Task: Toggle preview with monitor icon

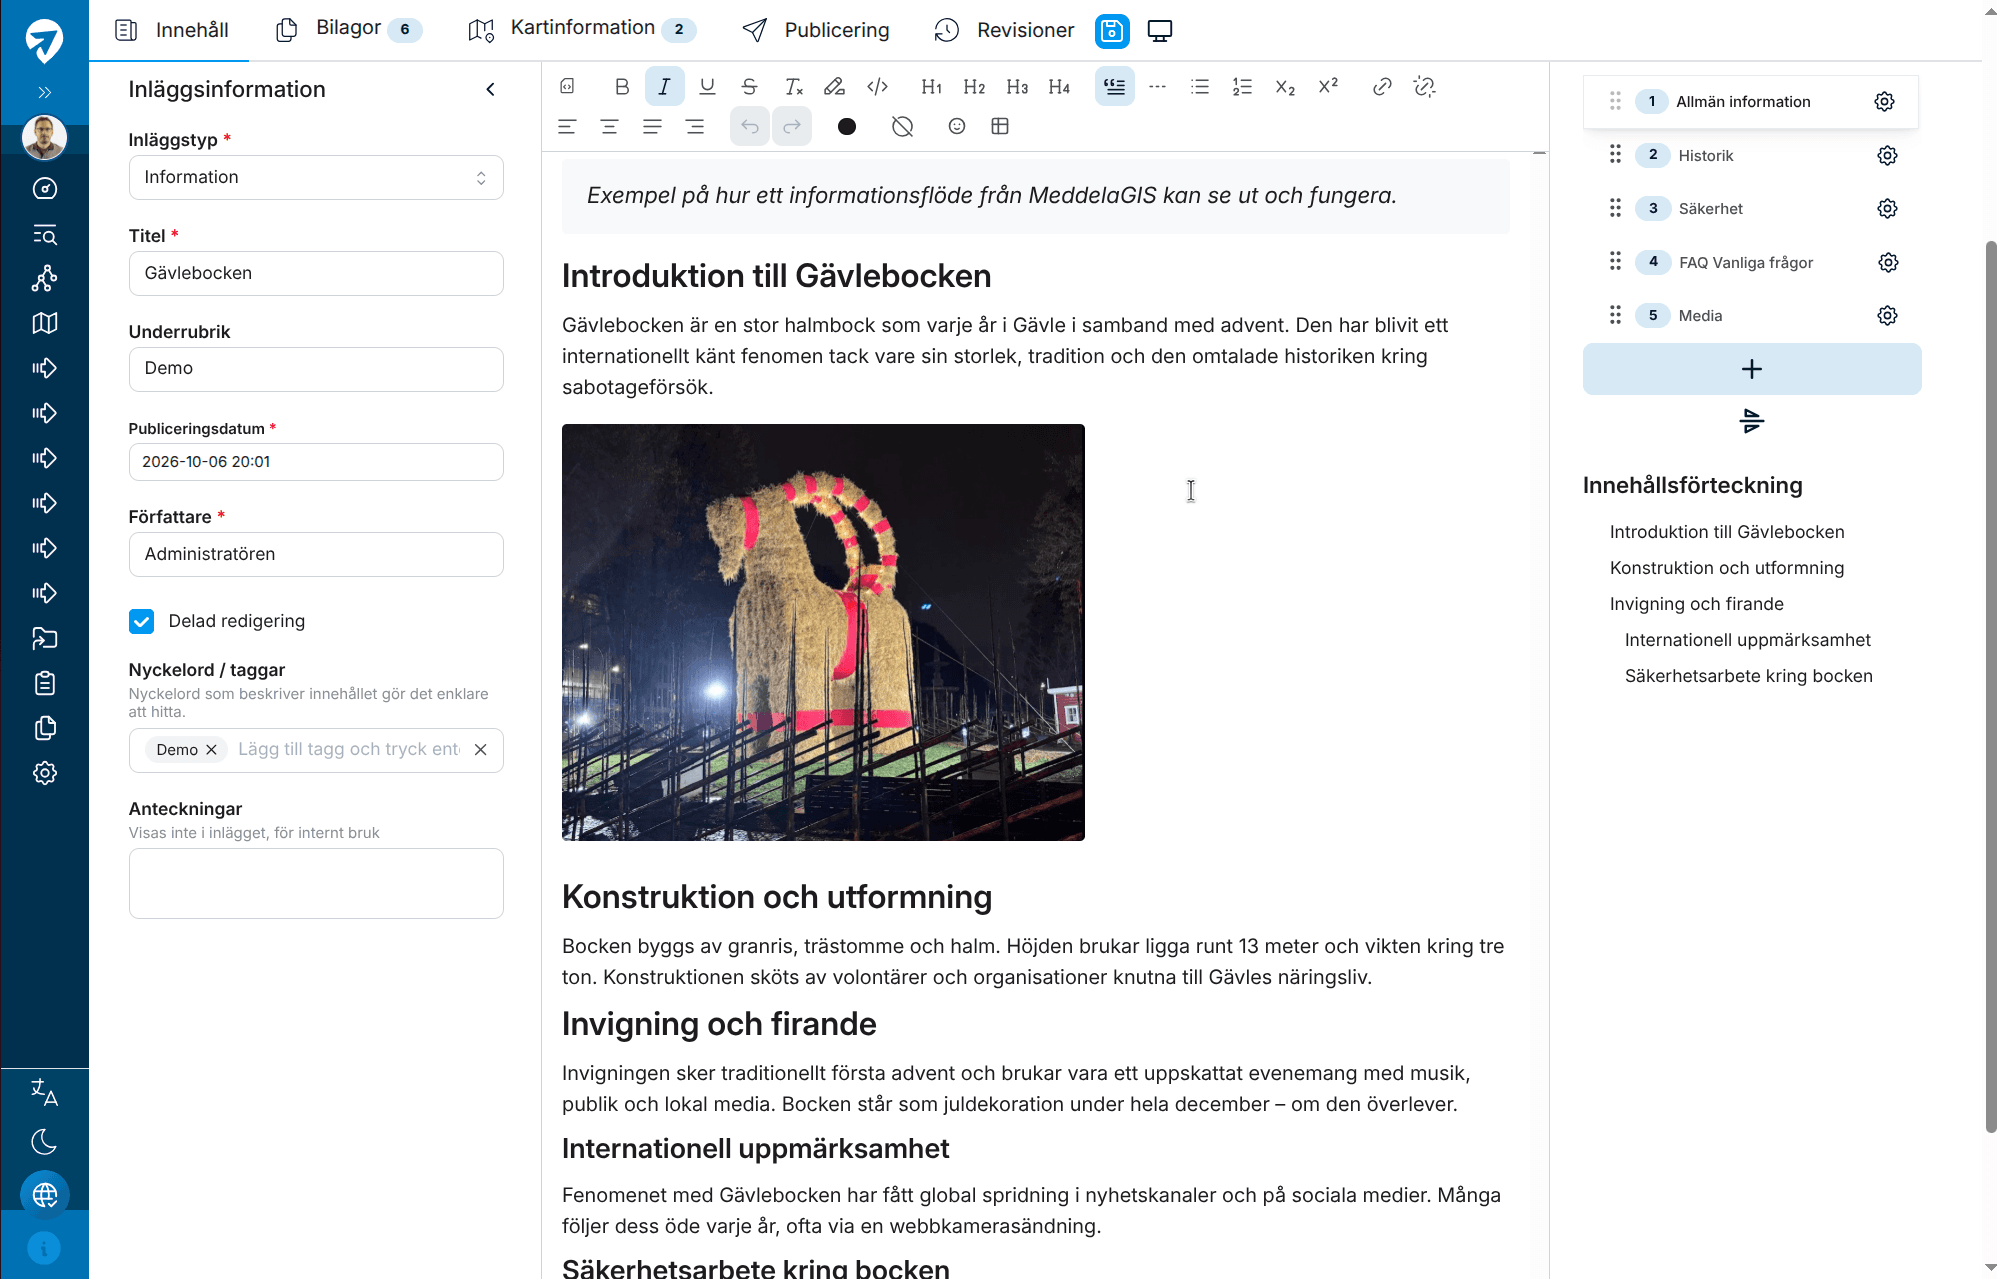Action: click(1160, 31)
